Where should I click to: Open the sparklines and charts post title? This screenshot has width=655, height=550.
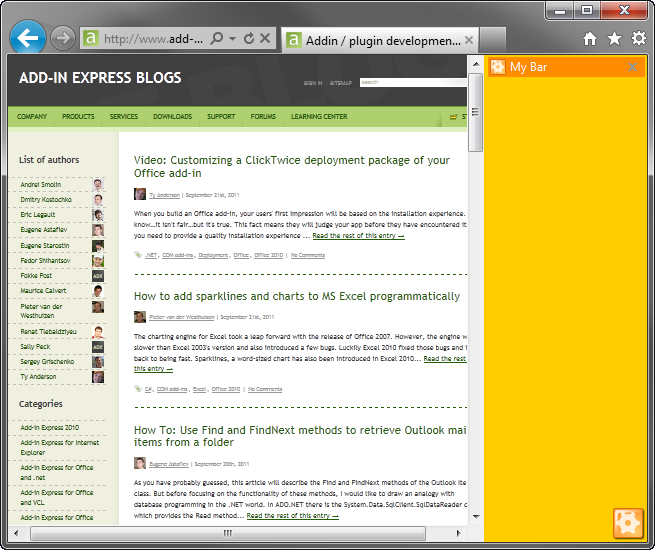pyautogui.click(x=297, y=297)
